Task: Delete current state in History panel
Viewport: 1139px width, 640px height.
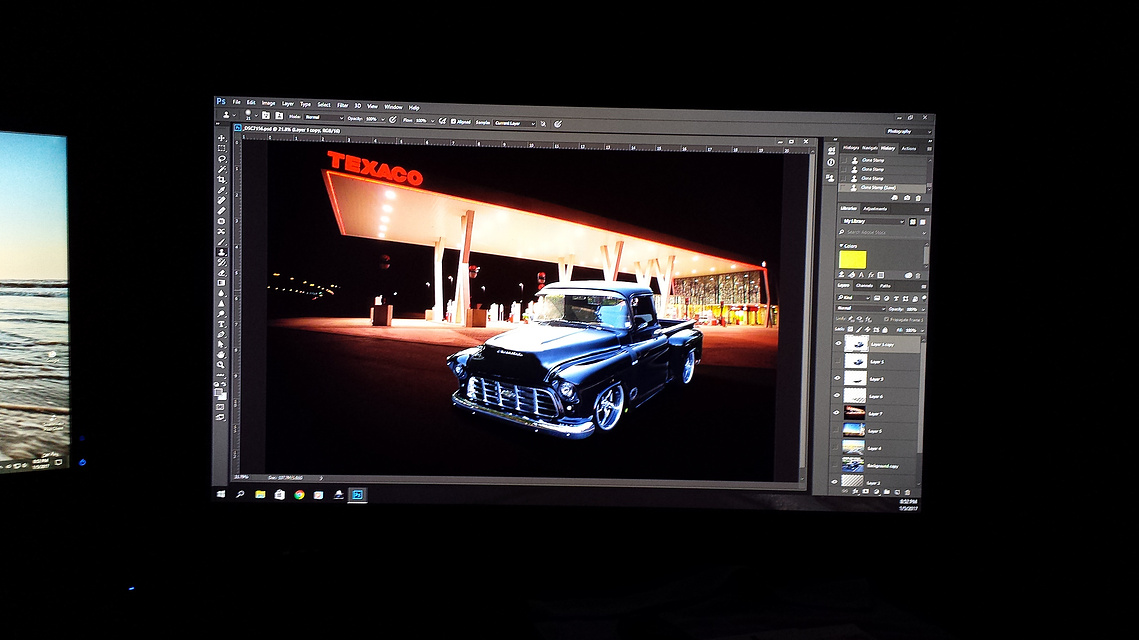Action: (918, 198)
